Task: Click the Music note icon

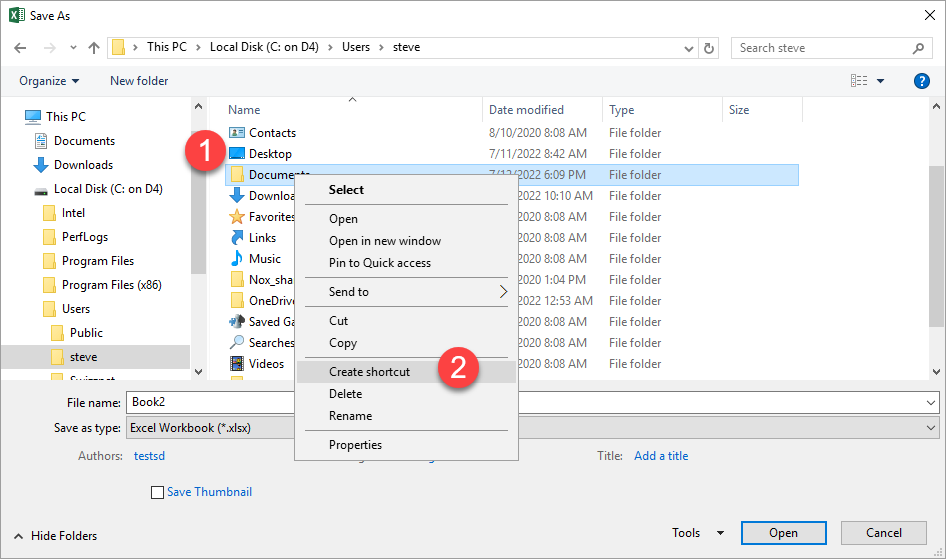Action: [x=237, y=259]
